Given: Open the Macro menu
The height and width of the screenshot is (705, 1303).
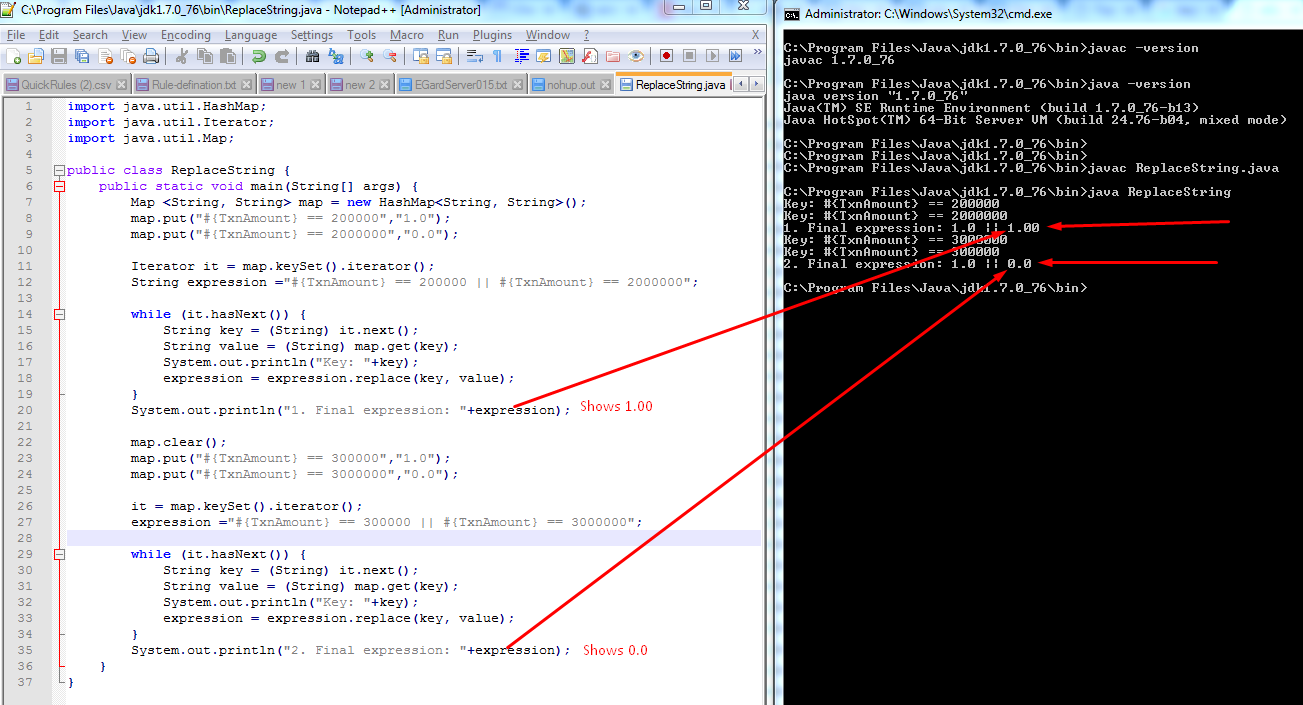Looking at the screenshot, I should pos(407,34).
